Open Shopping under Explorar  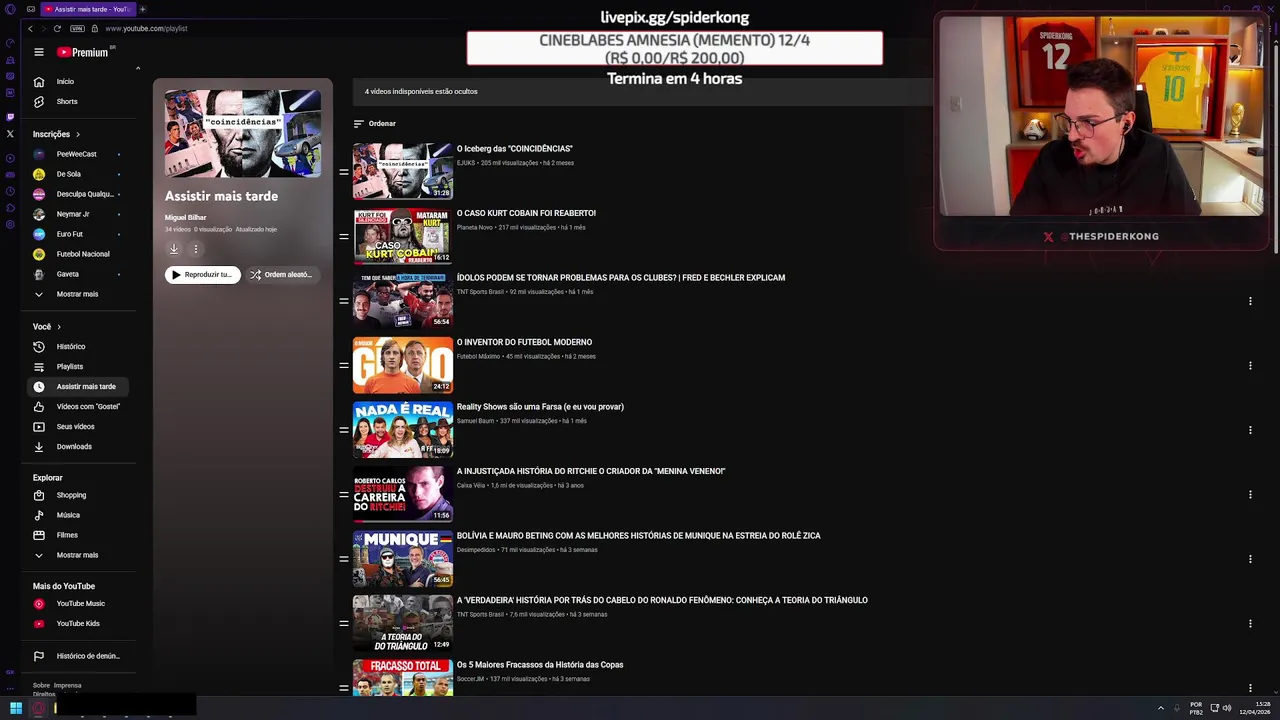(x=80, y=495)
